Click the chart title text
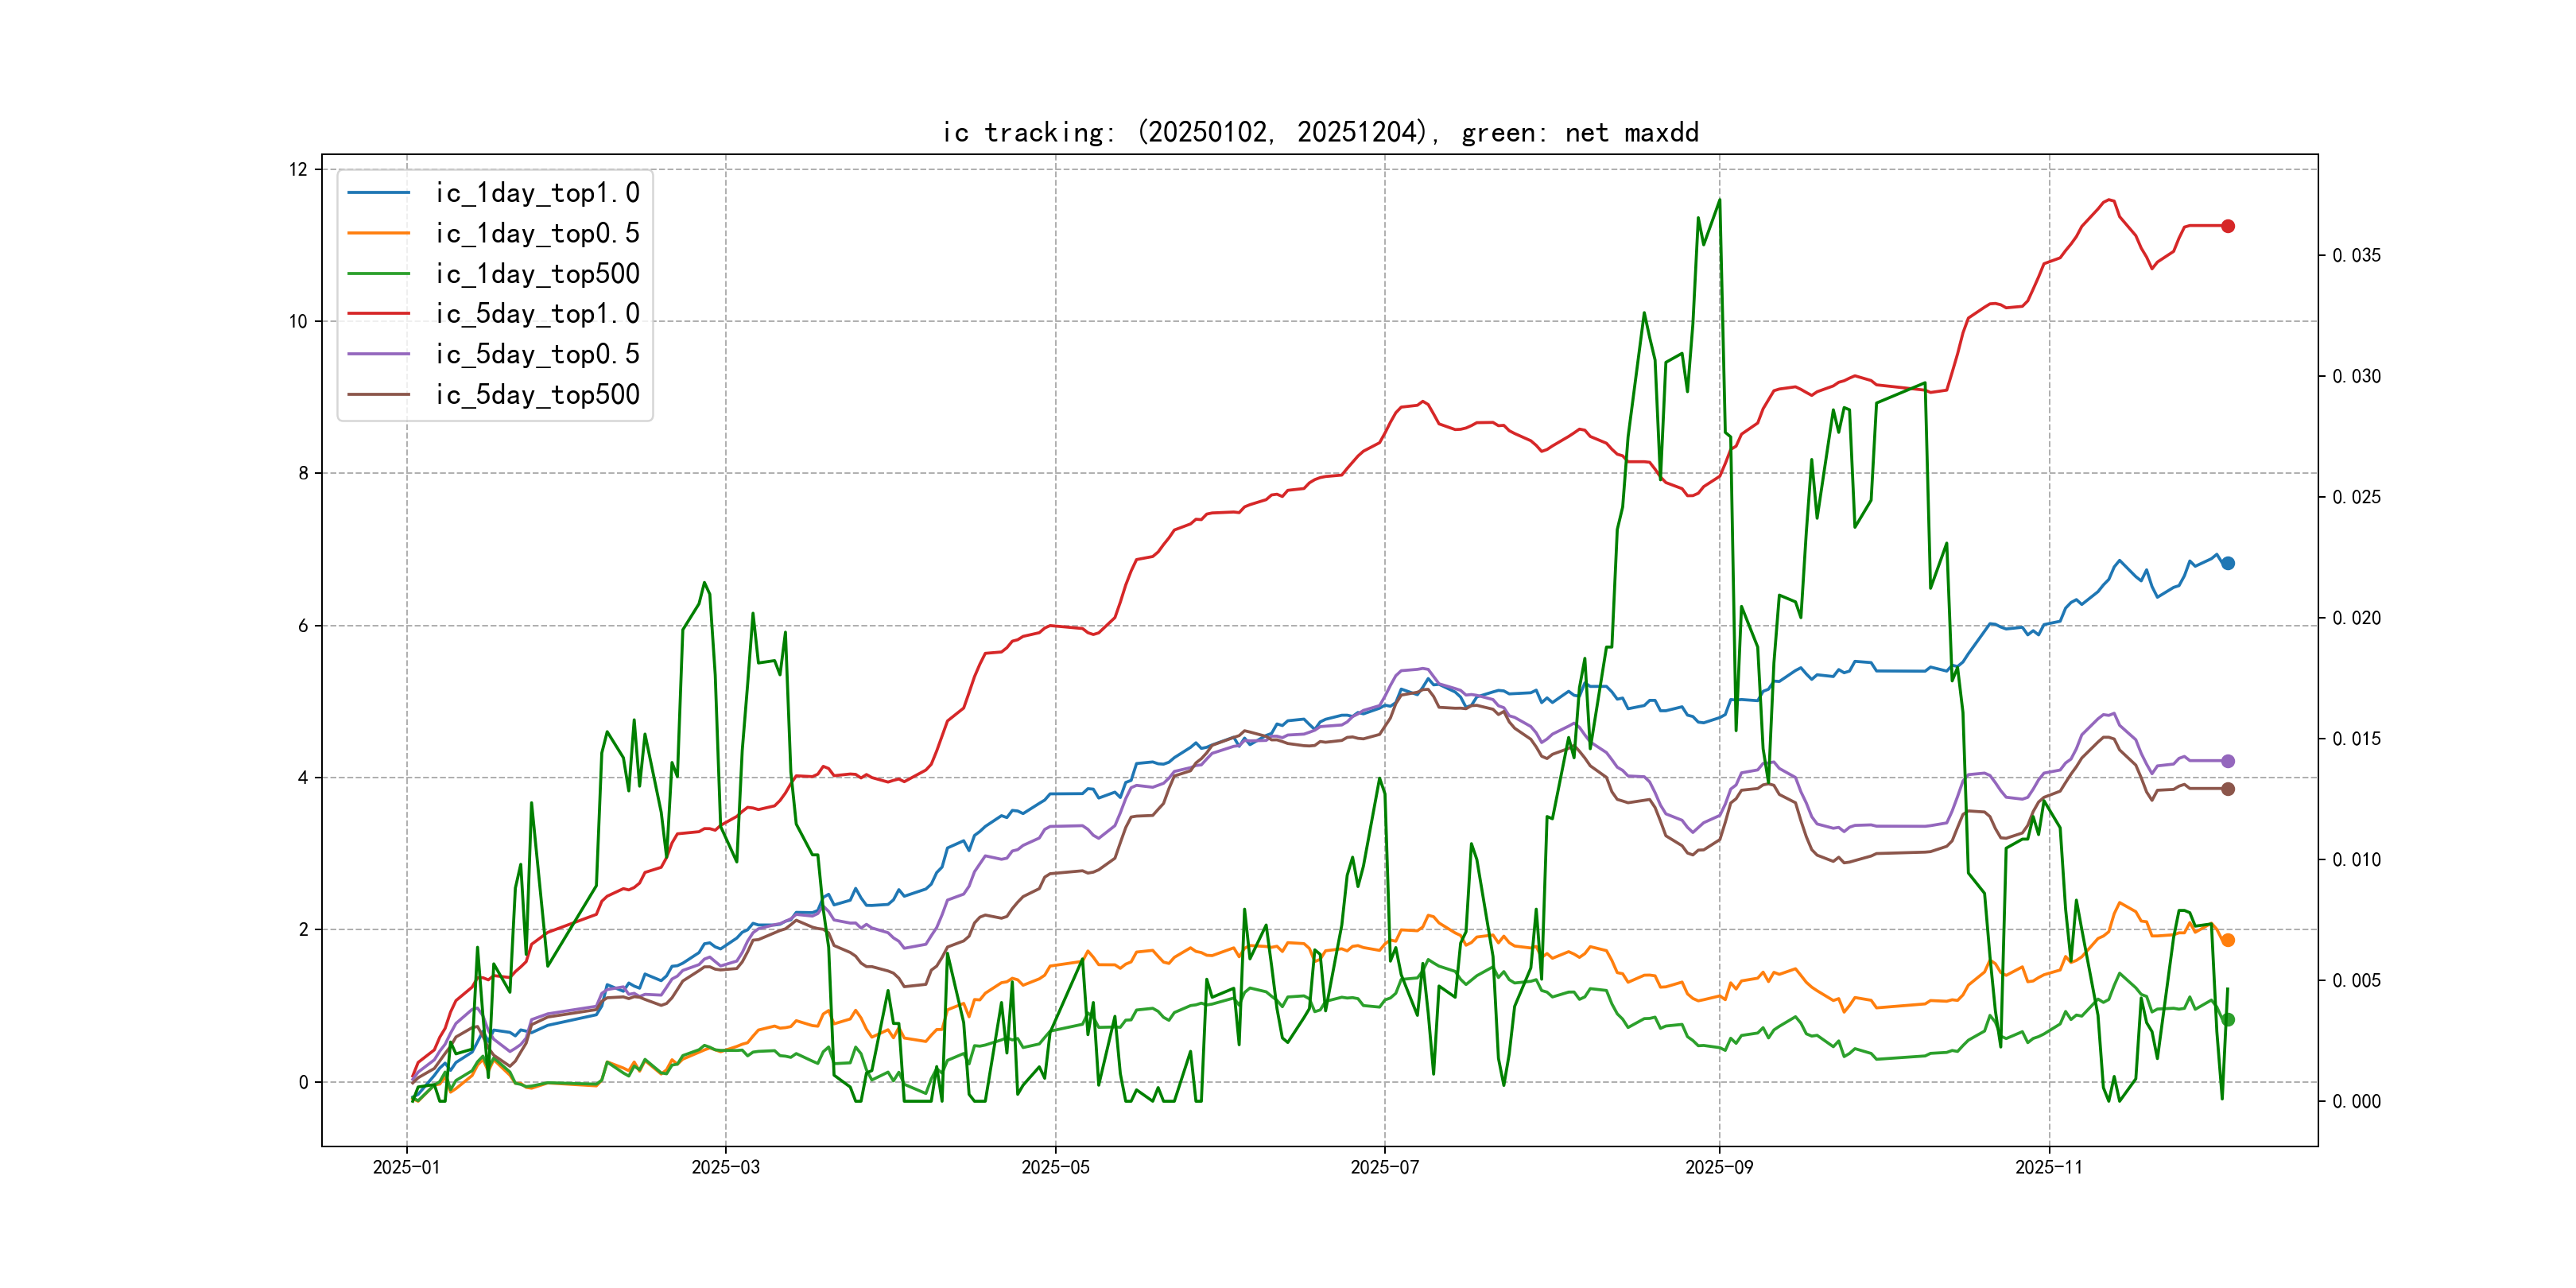The image size is (2576, 1288). 1320,132
